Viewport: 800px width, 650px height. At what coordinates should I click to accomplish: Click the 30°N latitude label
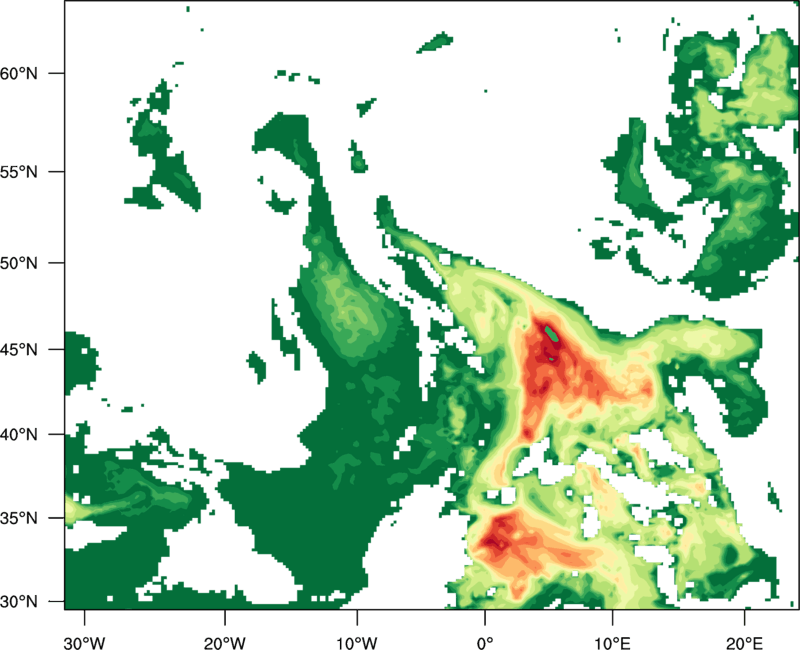[19, 602]
